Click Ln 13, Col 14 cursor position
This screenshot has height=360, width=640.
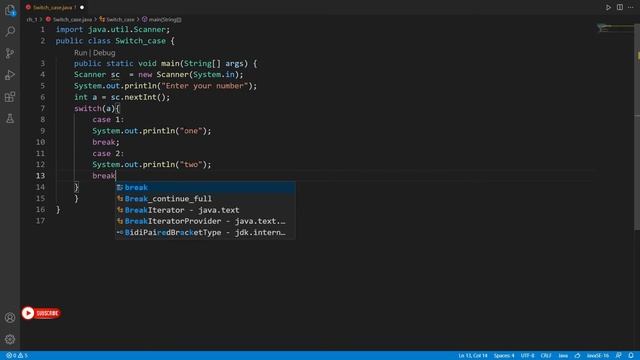(473, 356)
